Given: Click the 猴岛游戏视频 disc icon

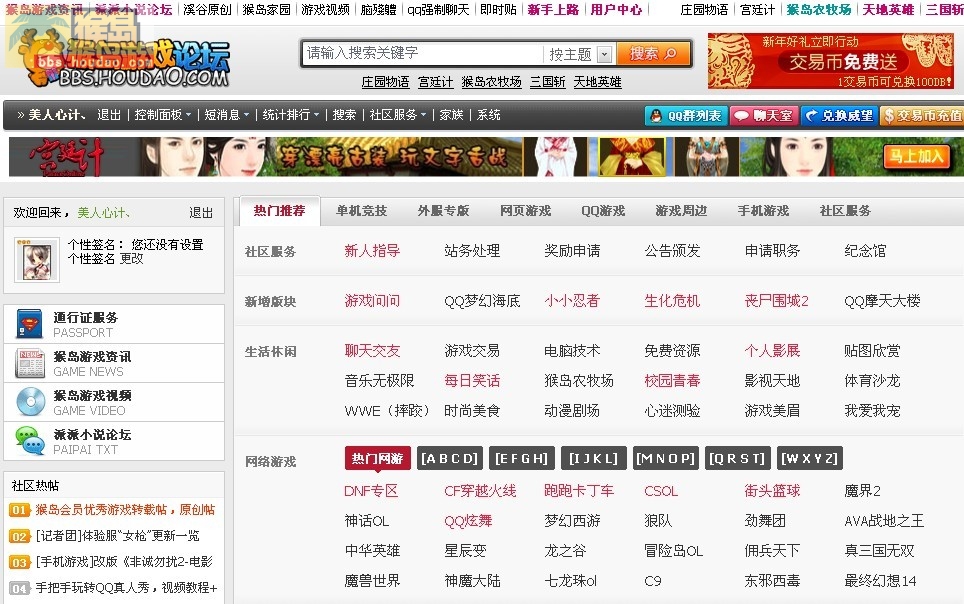Looking at the screenshot, I should pyautogui.click(x=30, y=402).
